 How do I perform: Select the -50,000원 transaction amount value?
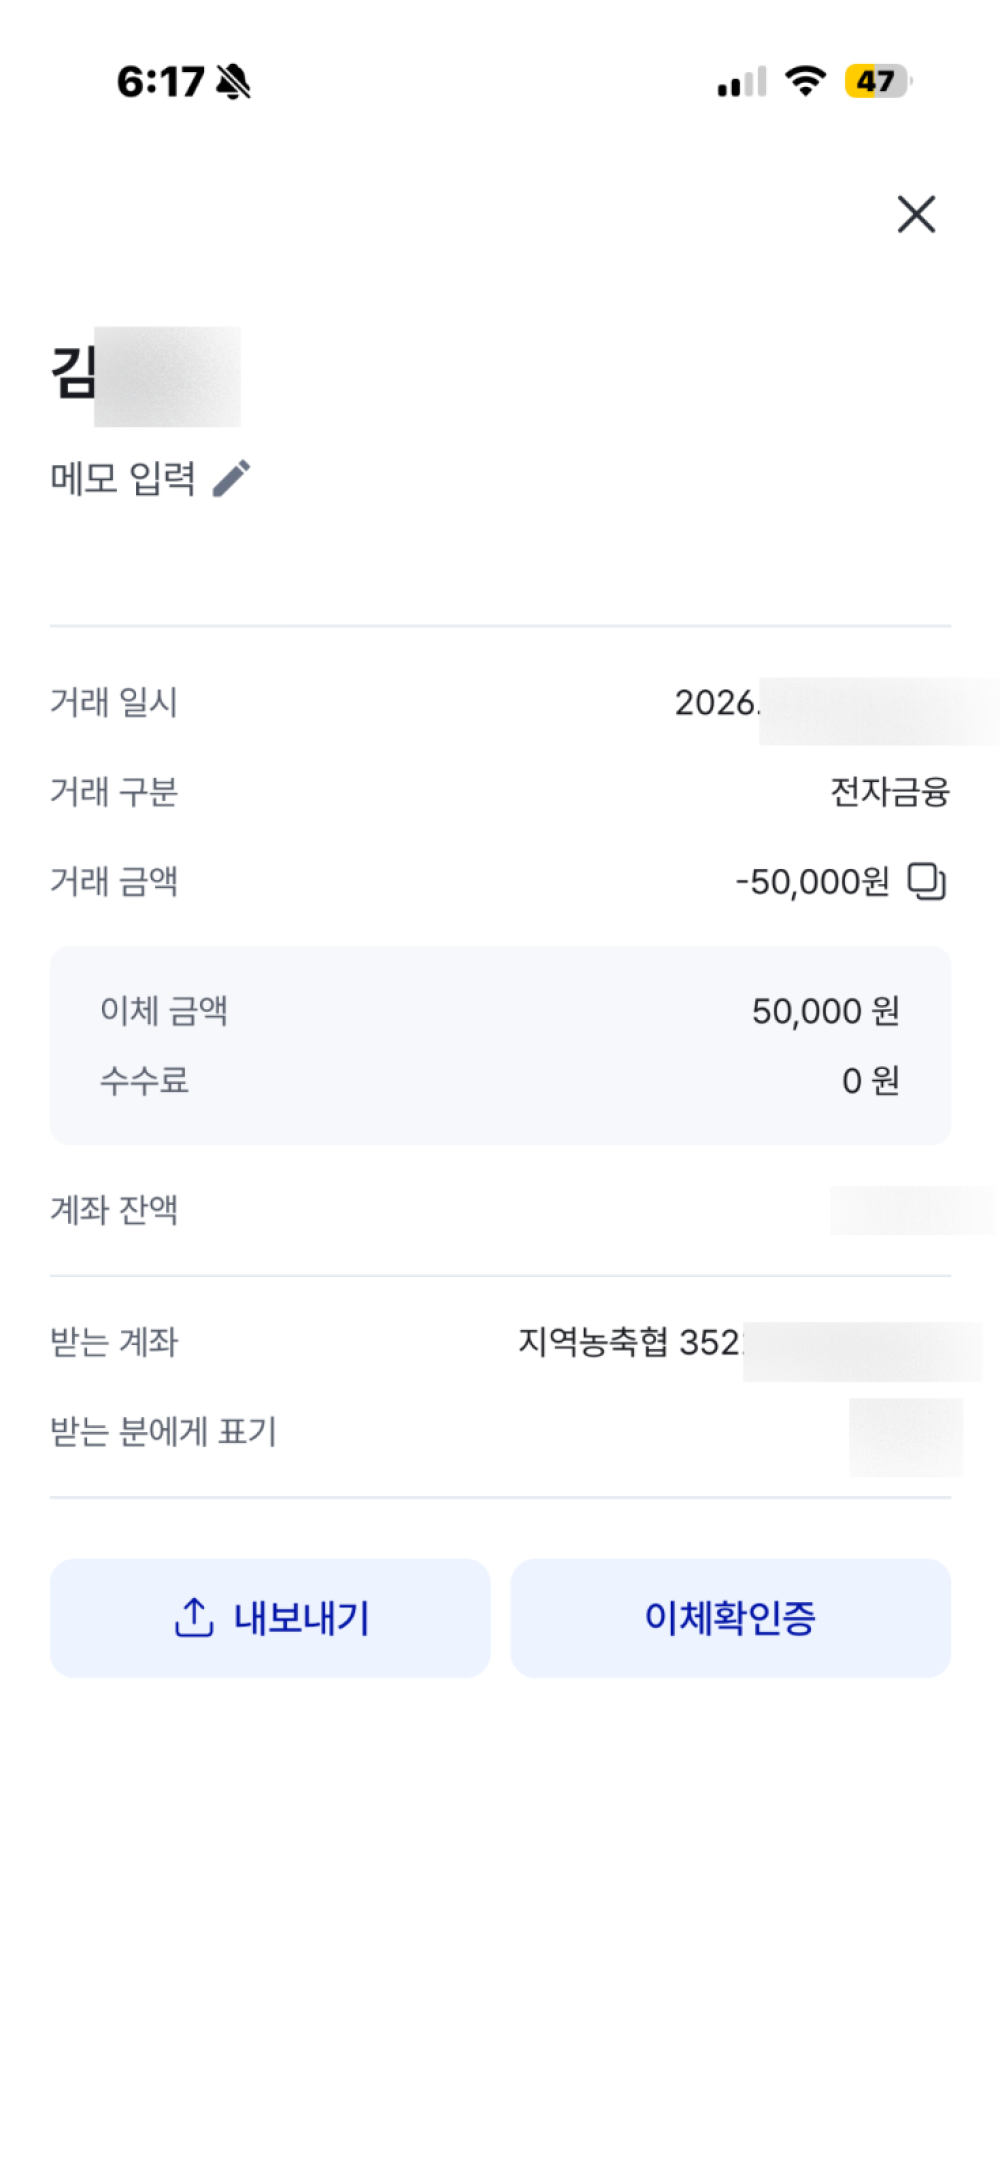[812, 882]
